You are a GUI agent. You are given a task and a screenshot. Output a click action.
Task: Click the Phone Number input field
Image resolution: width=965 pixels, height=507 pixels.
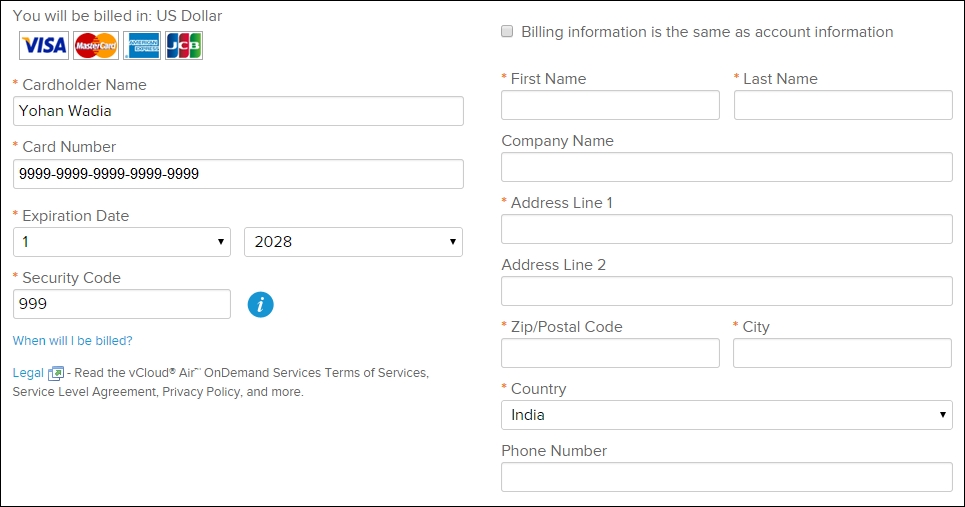tap(726, 477)
